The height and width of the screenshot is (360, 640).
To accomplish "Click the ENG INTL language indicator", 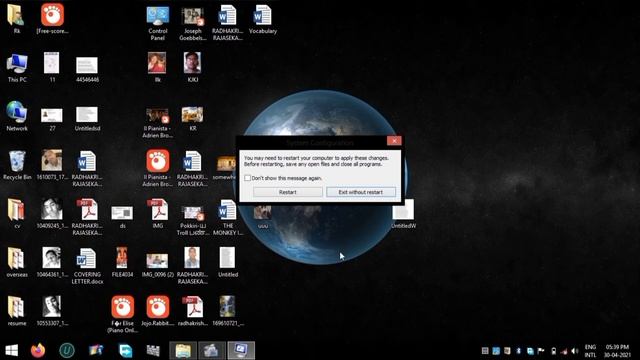I will (590, 351).
